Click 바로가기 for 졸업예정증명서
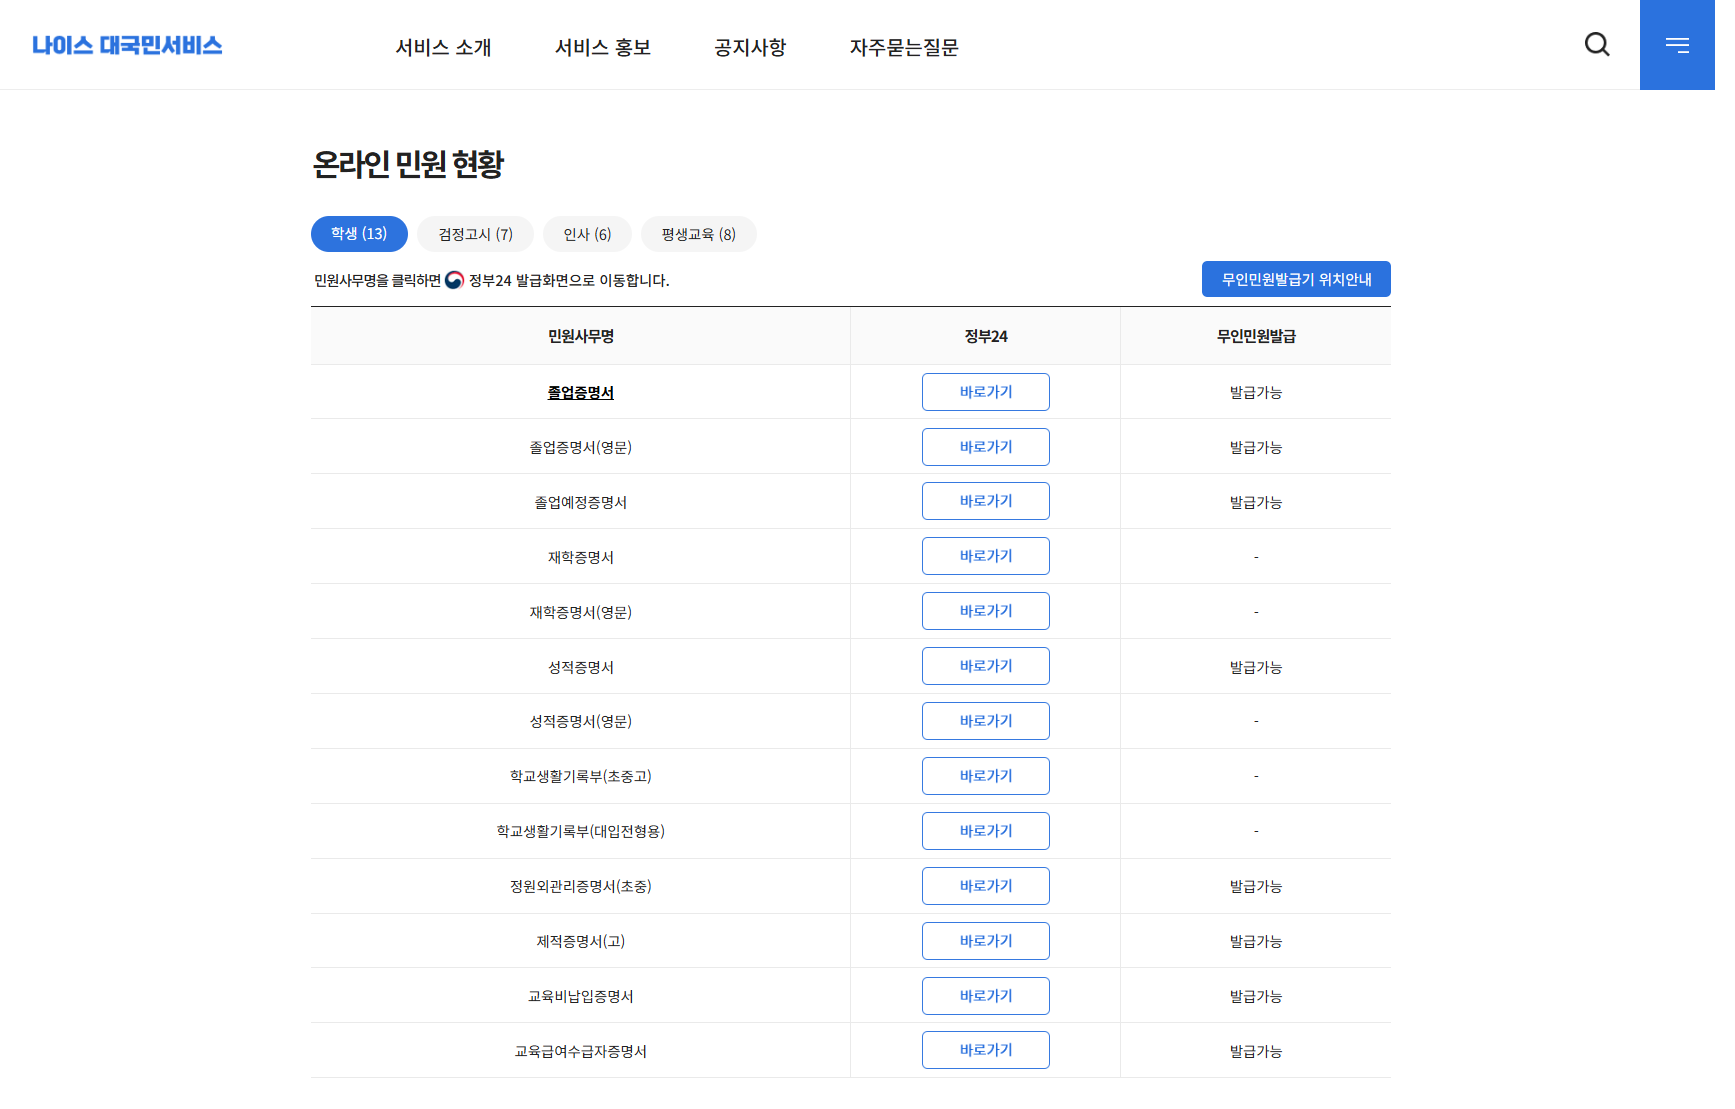Screen dimensions: 1735x1109 click(x=986, y=501)
